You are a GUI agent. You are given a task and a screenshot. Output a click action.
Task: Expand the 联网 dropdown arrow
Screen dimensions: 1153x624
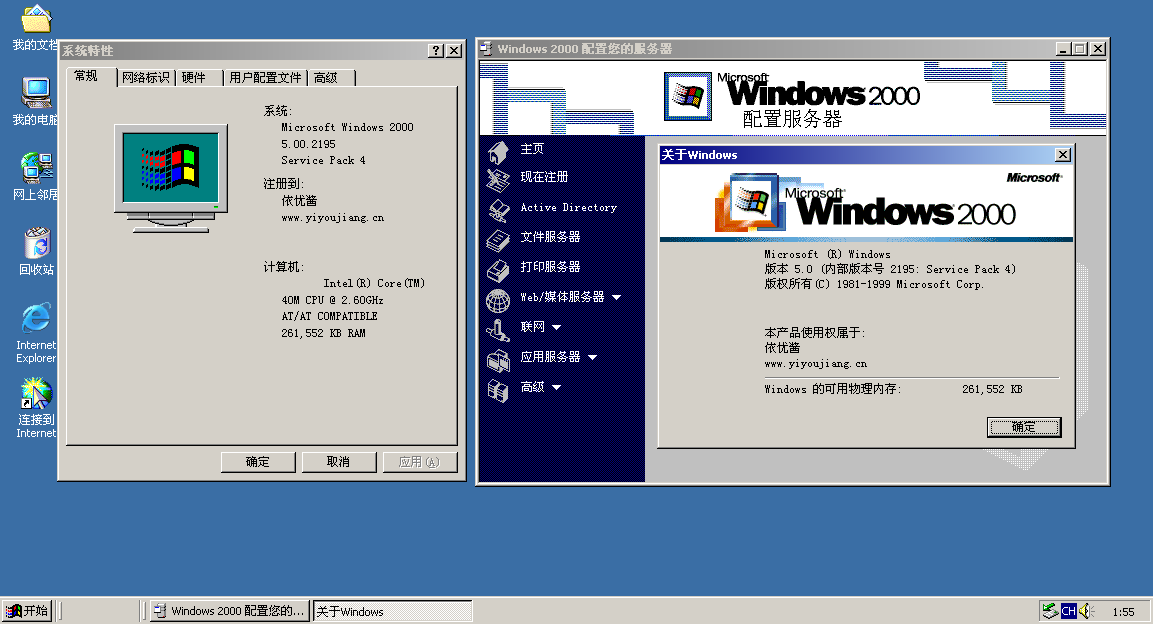(556, 327)
